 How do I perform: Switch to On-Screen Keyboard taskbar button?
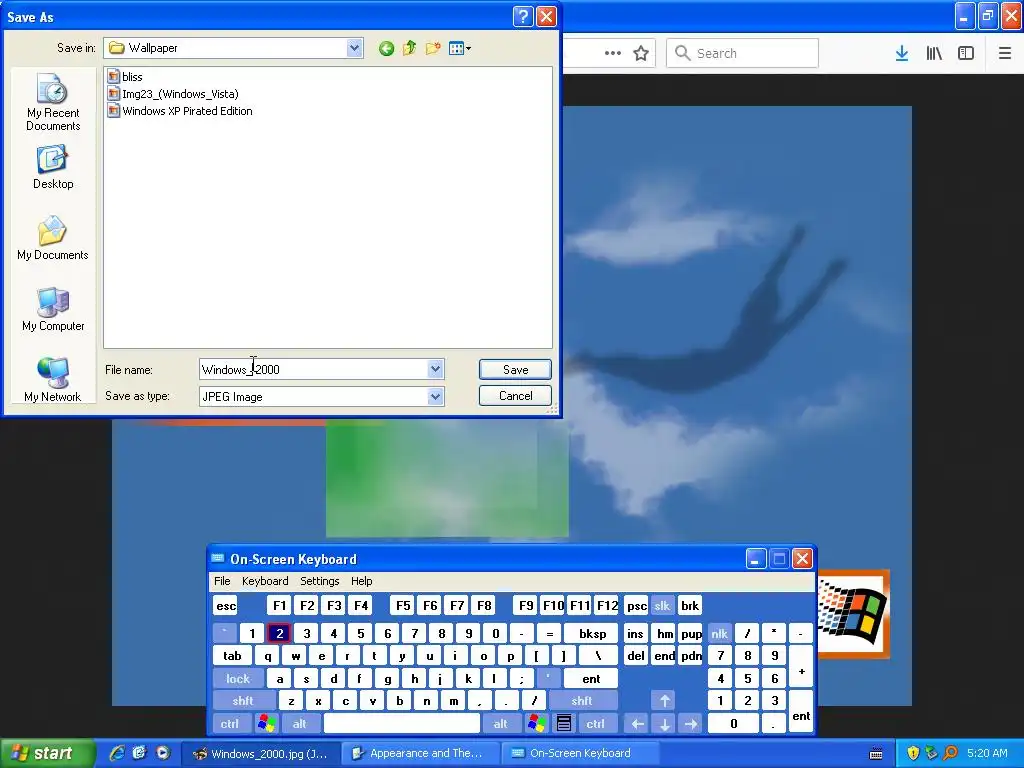point(579,753)
